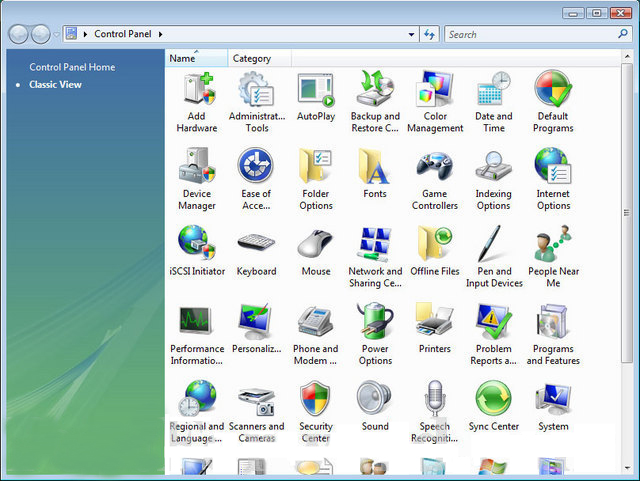Open Backup and Restore Center
Screen dimensions: 640x481
375,102
